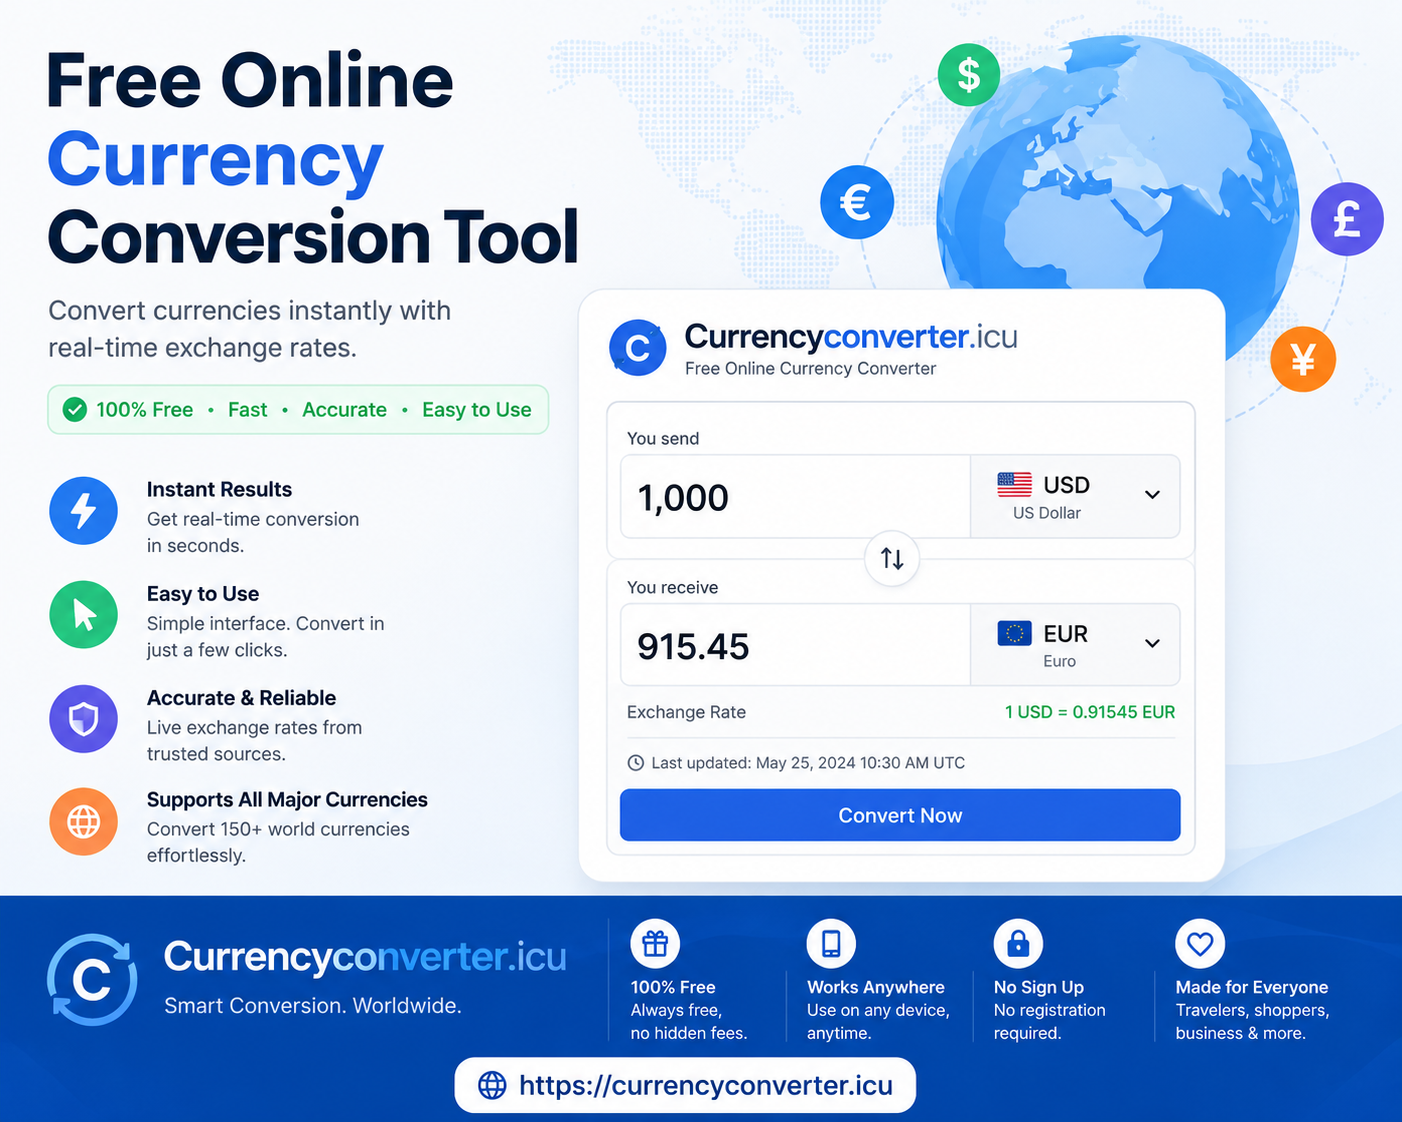Click the purple shield Accurate & Reliable icon
The height and width of the screenshot is (1122, 1402).
pos(84,719)
